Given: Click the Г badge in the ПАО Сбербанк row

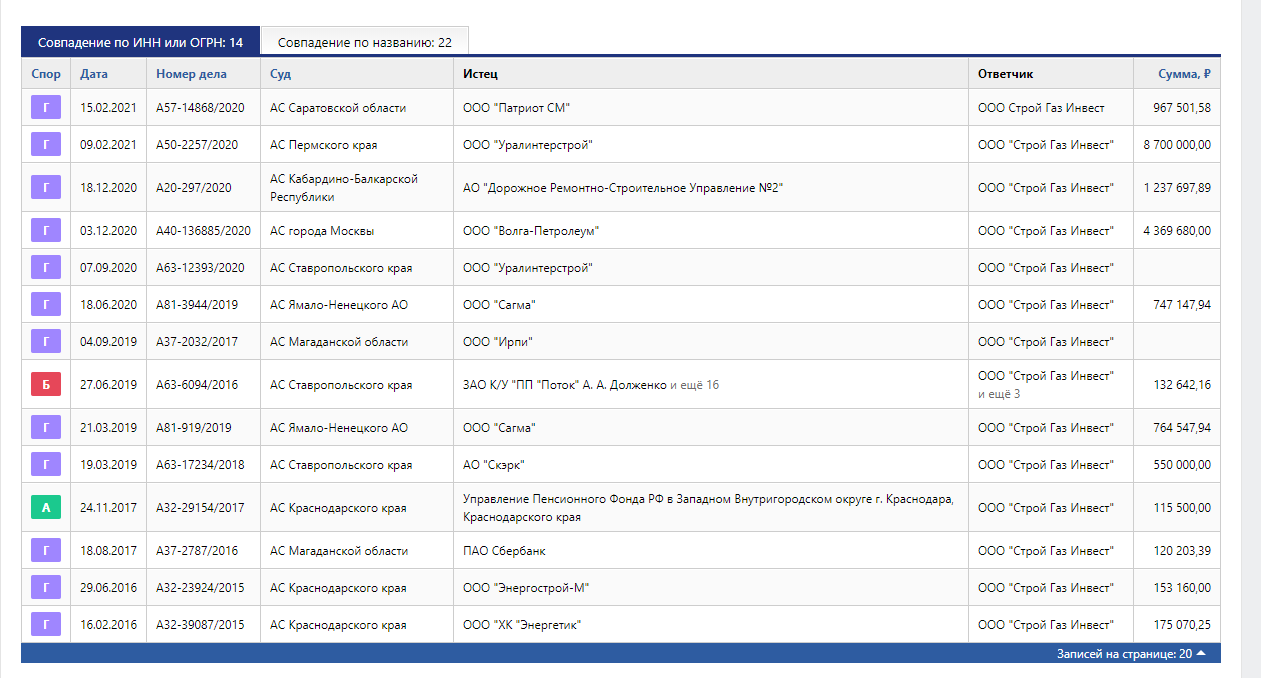Looking at the screenshot, I should (46, 551).
